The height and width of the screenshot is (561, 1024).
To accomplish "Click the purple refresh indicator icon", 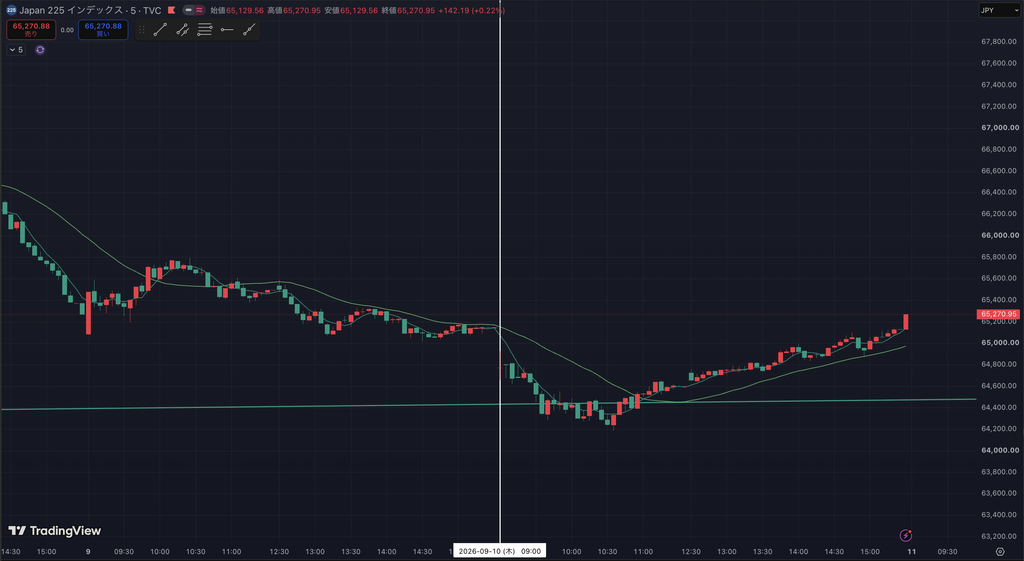I will (40, 50).
